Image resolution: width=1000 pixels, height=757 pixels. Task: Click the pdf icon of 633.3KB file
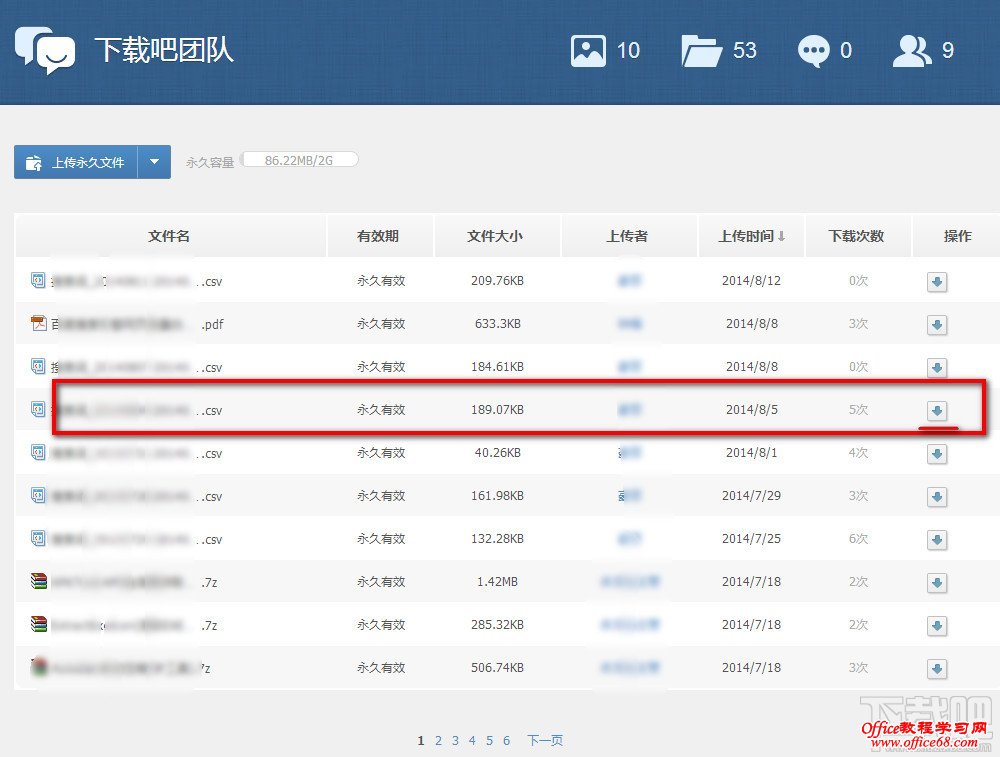(38, 323)
